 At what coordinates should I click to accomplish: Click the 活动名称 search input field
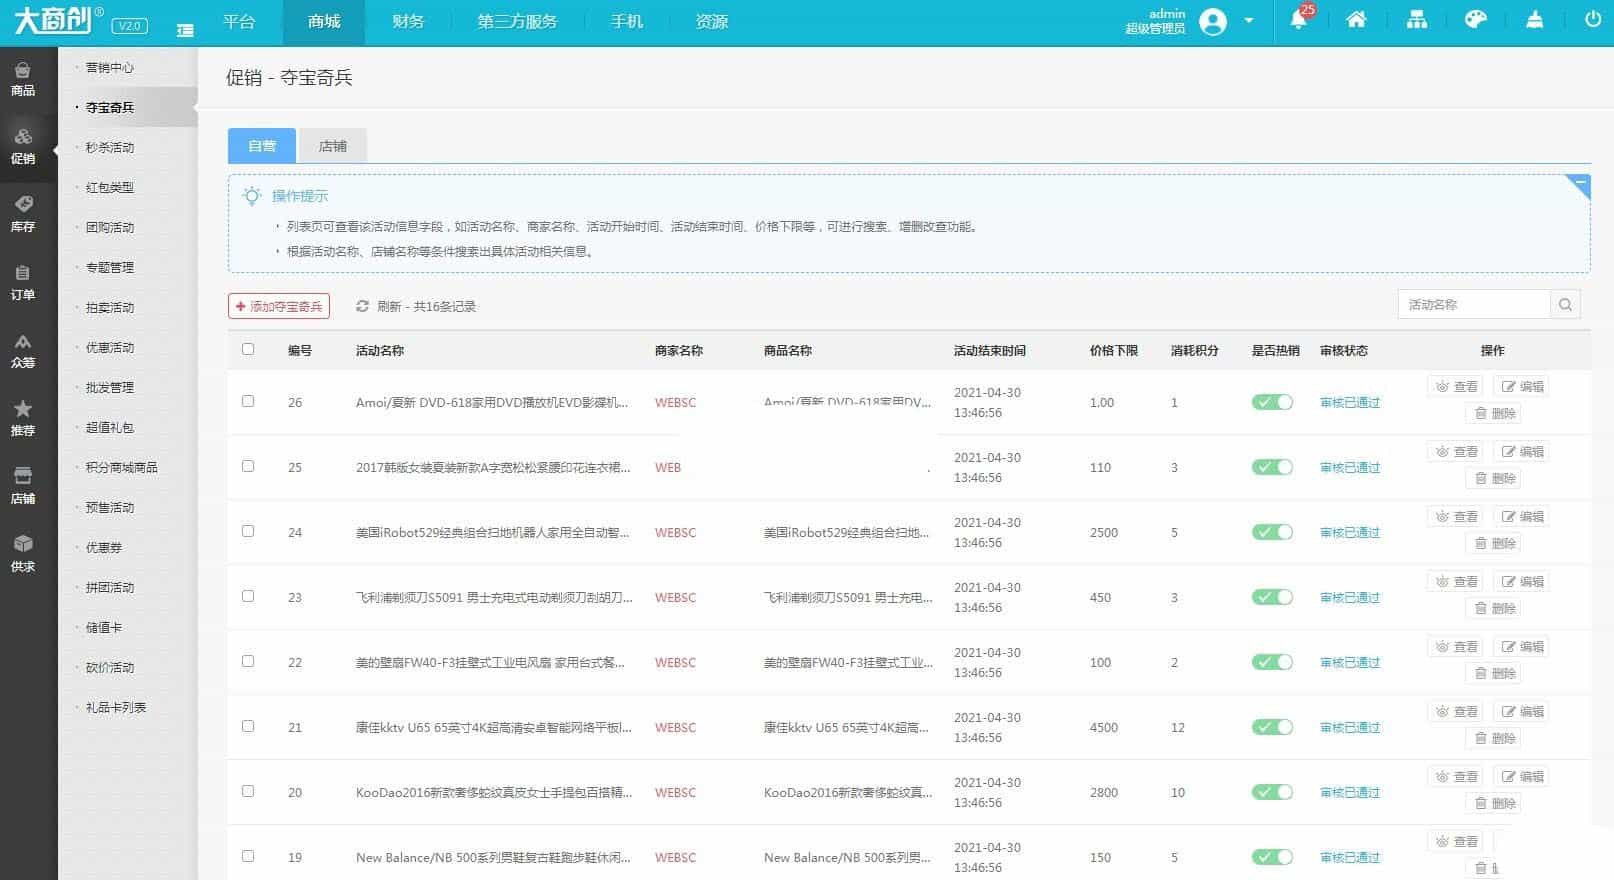tap(1473, 305)
